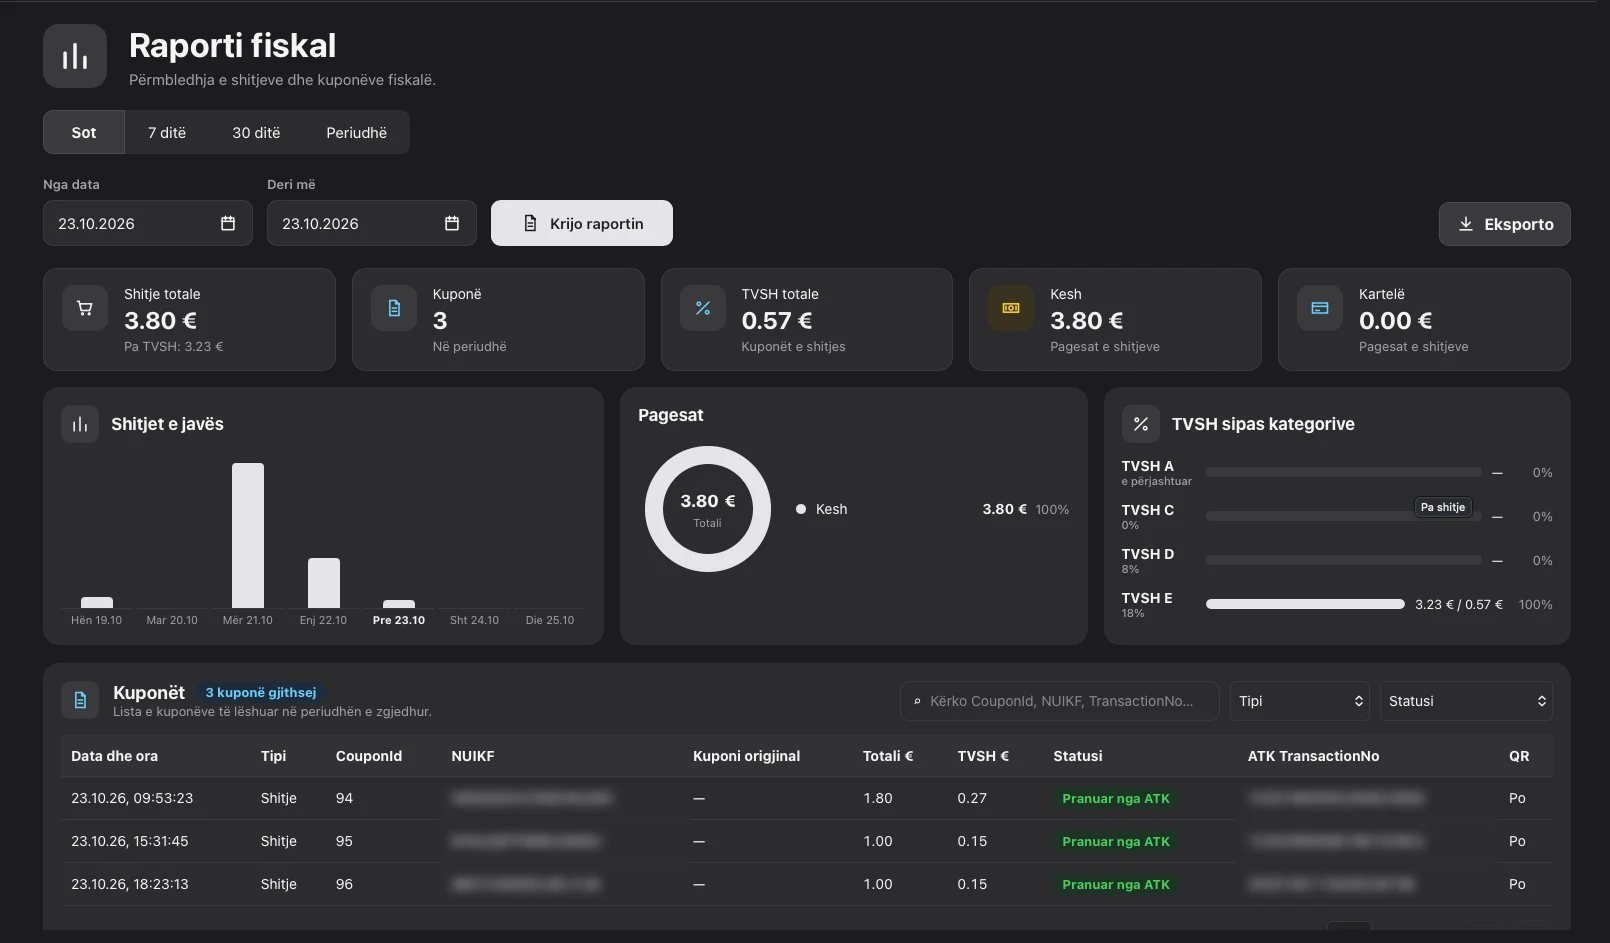Click the bar chart icon beside Raporti fiskal

pyautogui.click(x=75, y=56)
